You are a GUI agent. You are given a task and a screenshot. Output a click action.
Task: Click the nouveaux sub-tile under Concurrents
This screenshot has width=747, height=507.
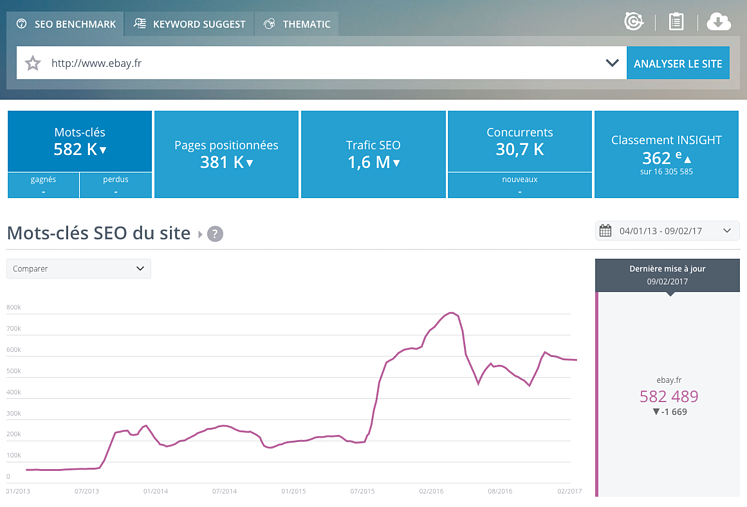tap(520, 185)
